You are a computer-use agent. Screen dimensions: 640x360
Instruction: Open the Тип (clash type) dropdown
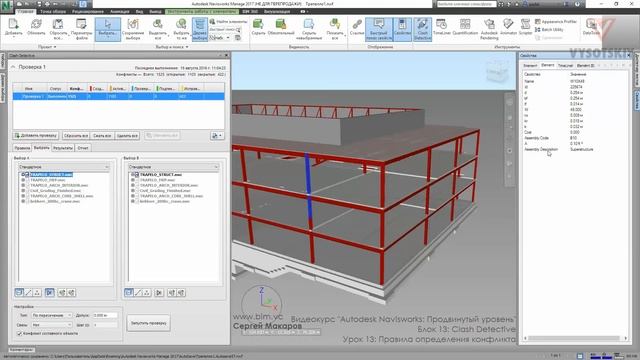click(x=52, y=315)
